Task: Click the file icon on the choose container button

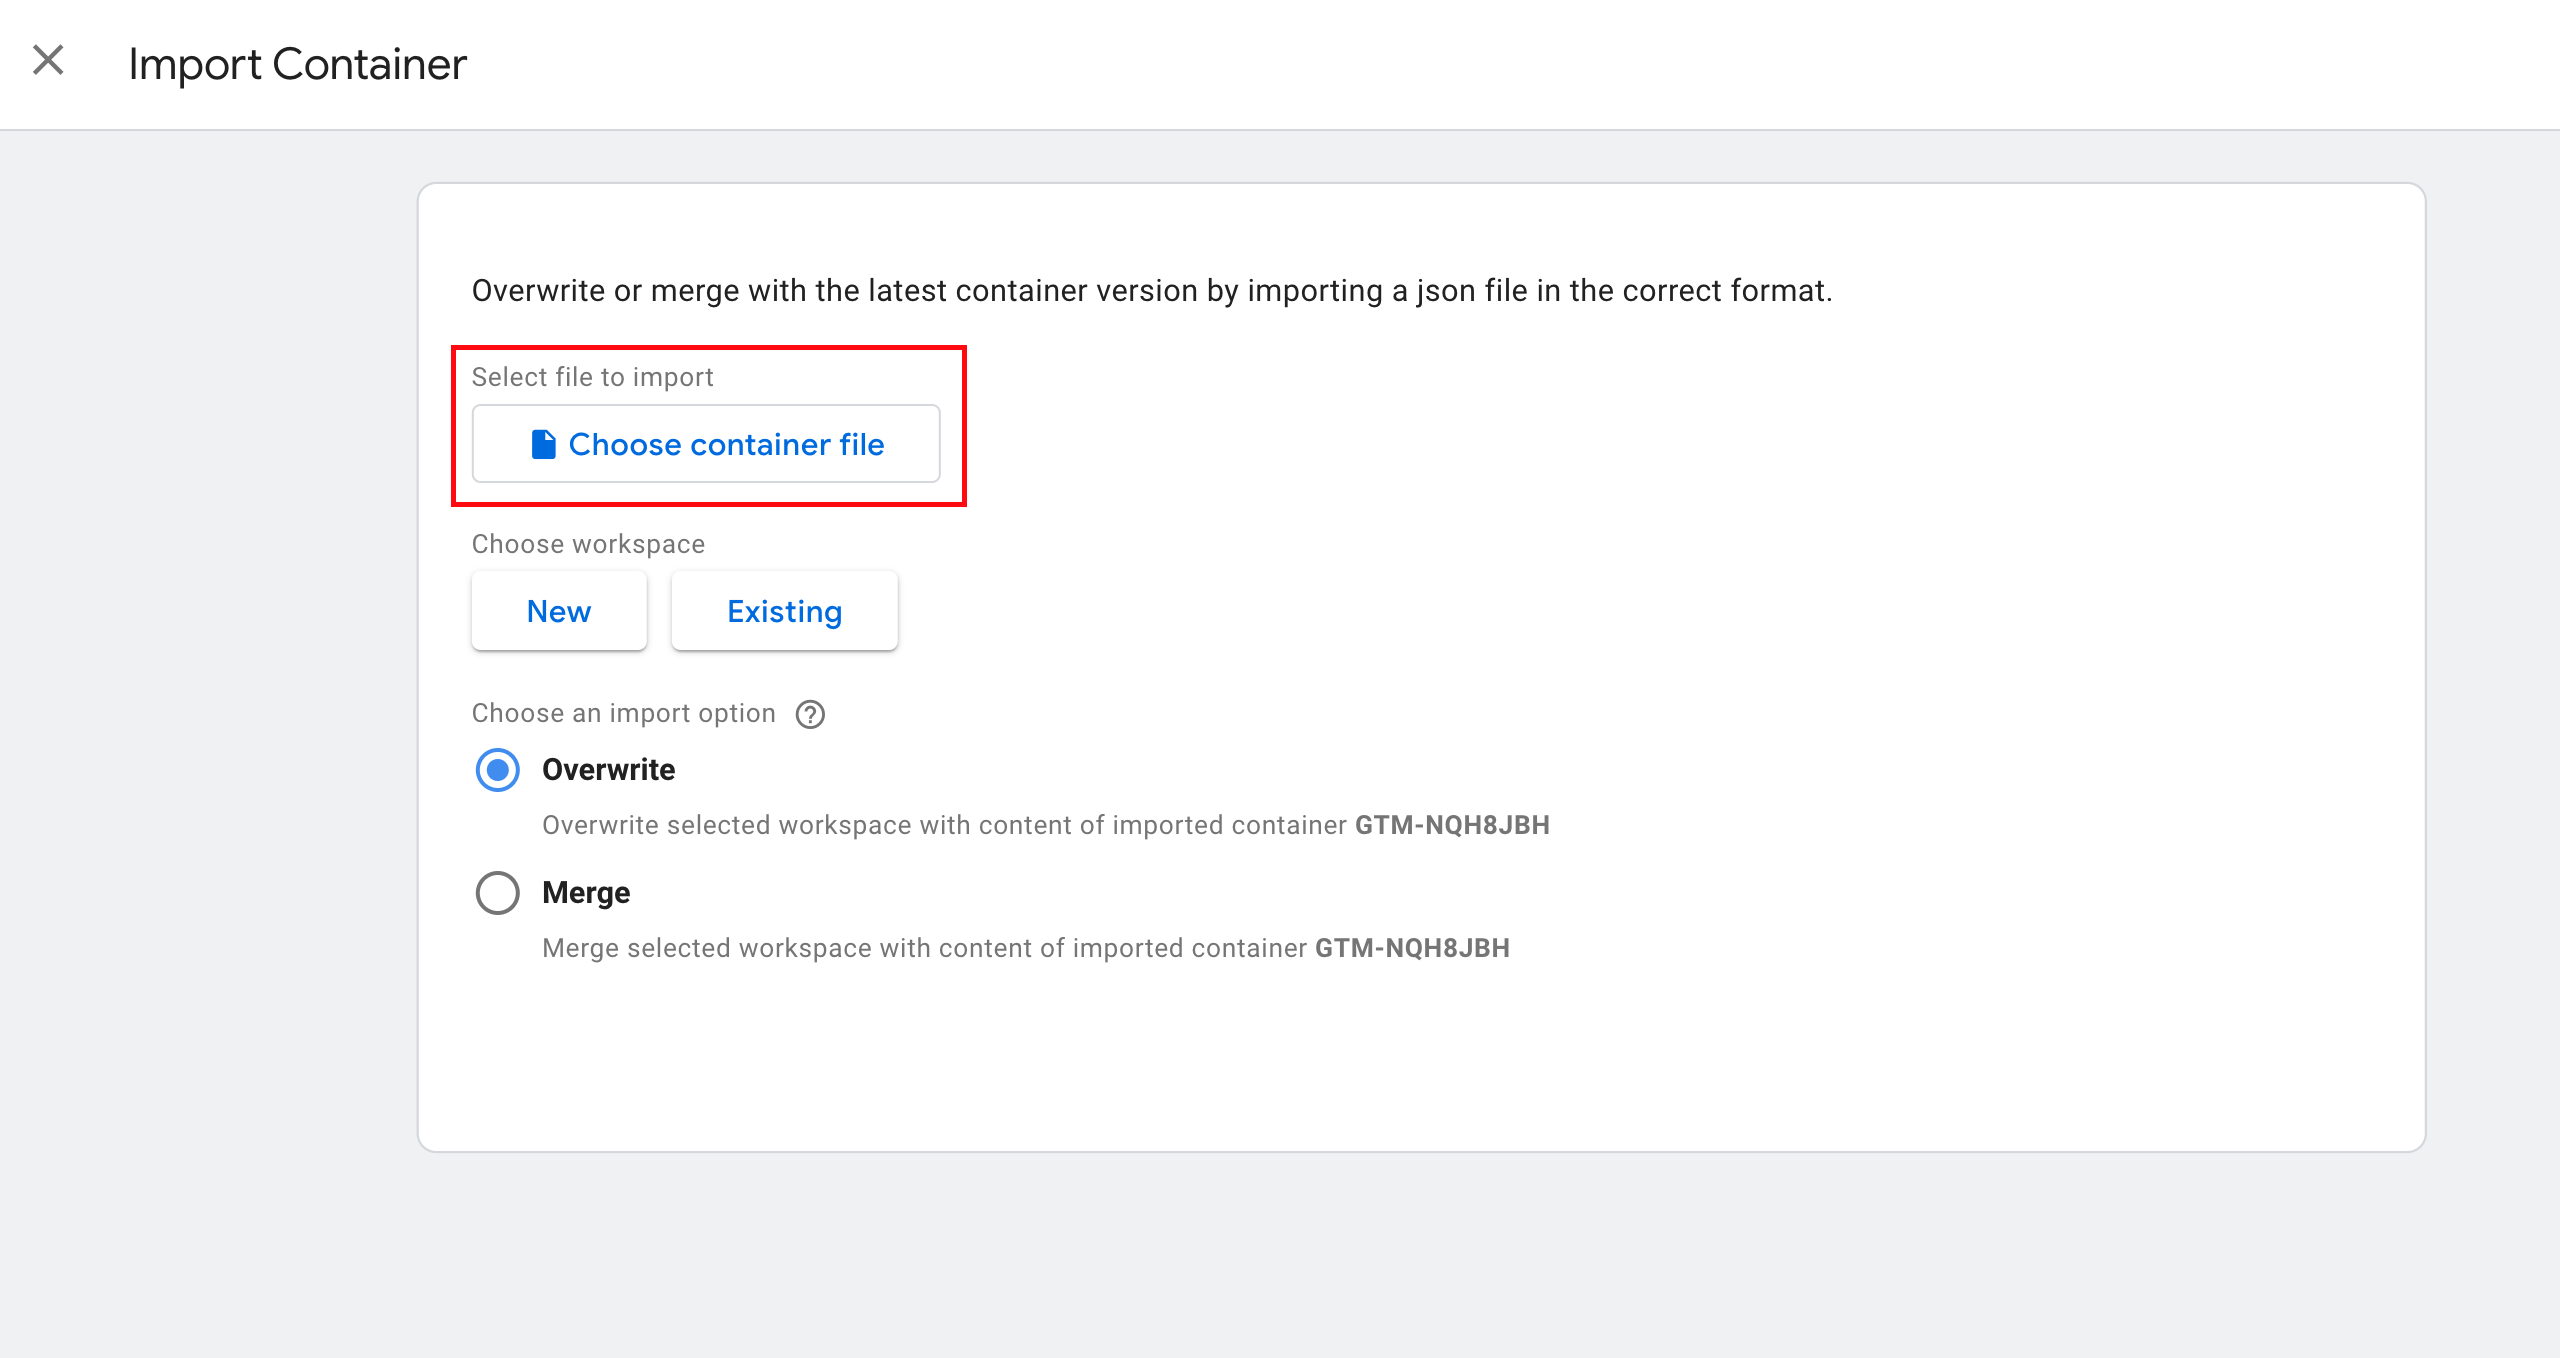Action: pyautogui.click(x=543, y=444)
